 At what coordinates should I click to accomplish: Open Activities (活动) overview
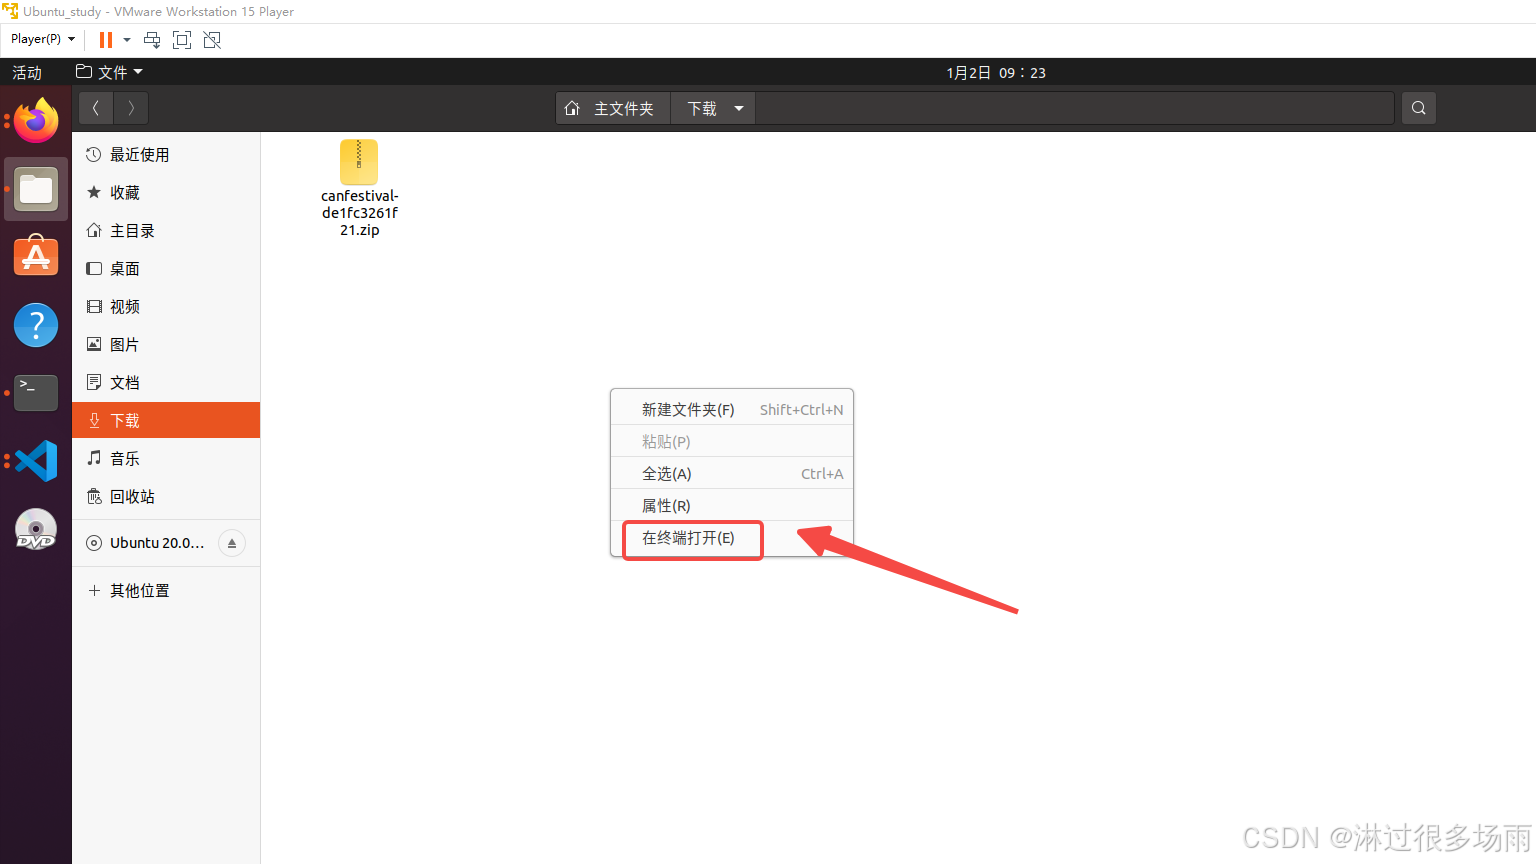27,72
